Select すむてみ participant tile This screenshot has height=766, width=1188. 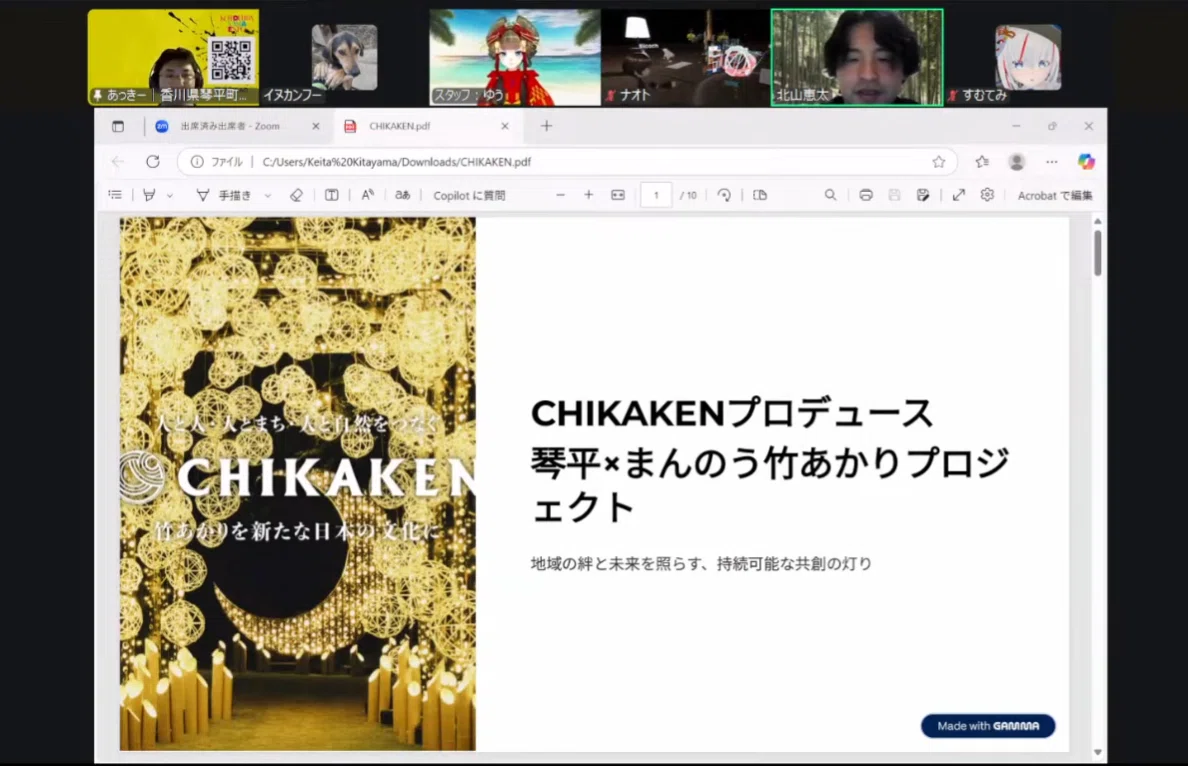point(1027,57)
